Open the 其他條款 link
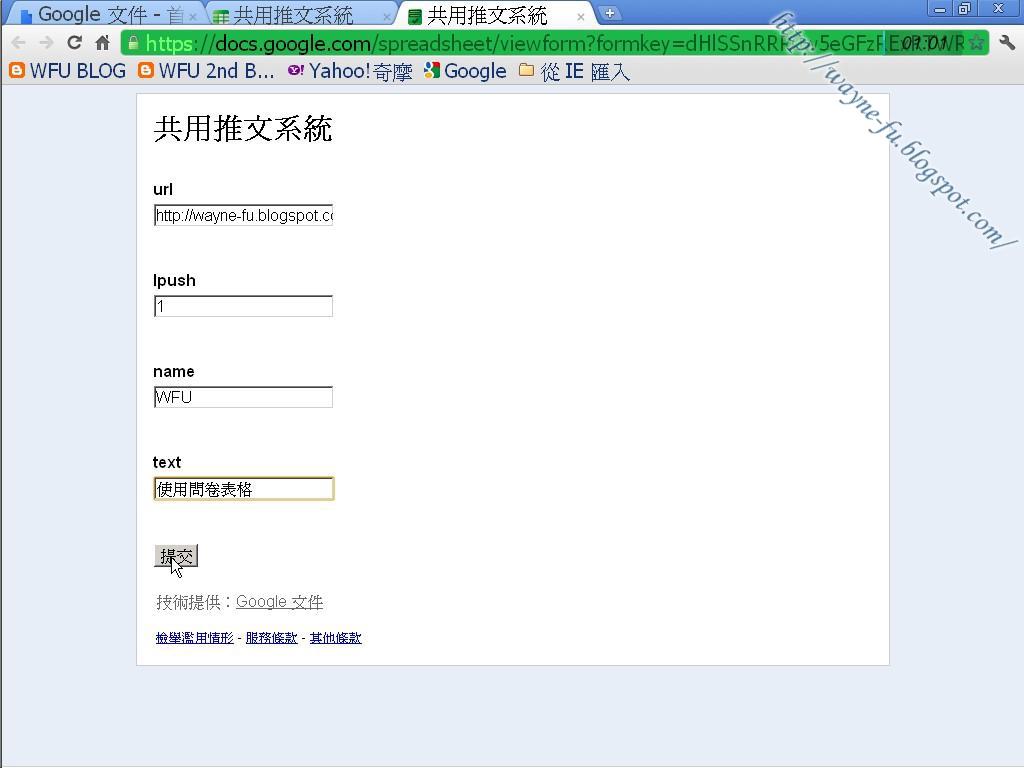 pyautogui.click(x=336, y=637)
